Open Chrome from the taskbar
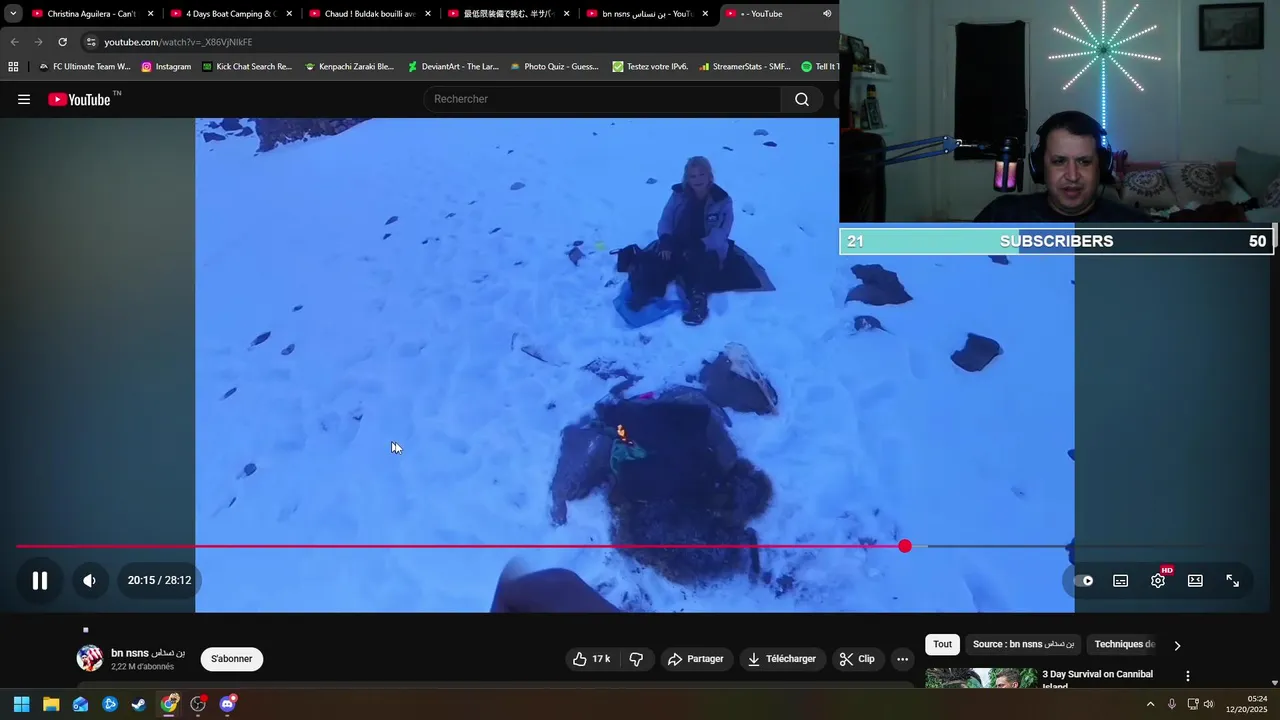This screenshot has width=1280, height=720. [x=169, y=704]
